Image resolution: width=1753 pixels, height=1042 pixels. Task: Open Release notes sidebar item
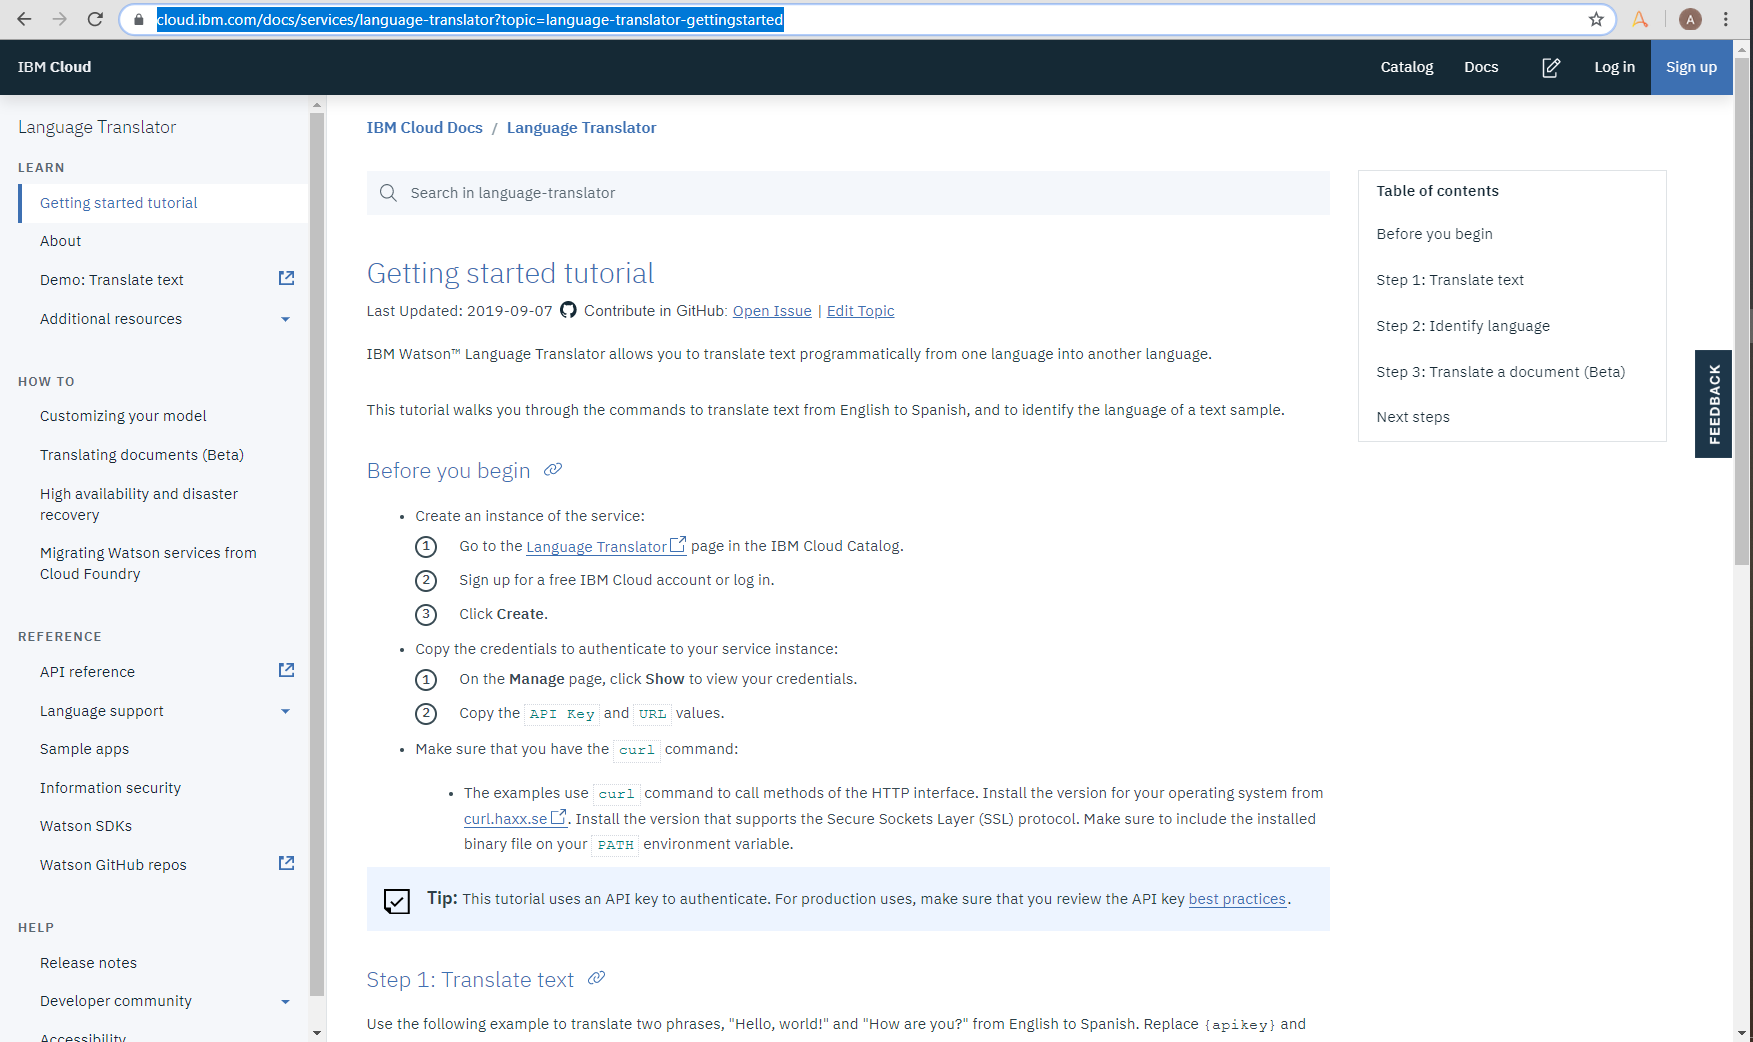pyautogui.click(x=88, y=963)
